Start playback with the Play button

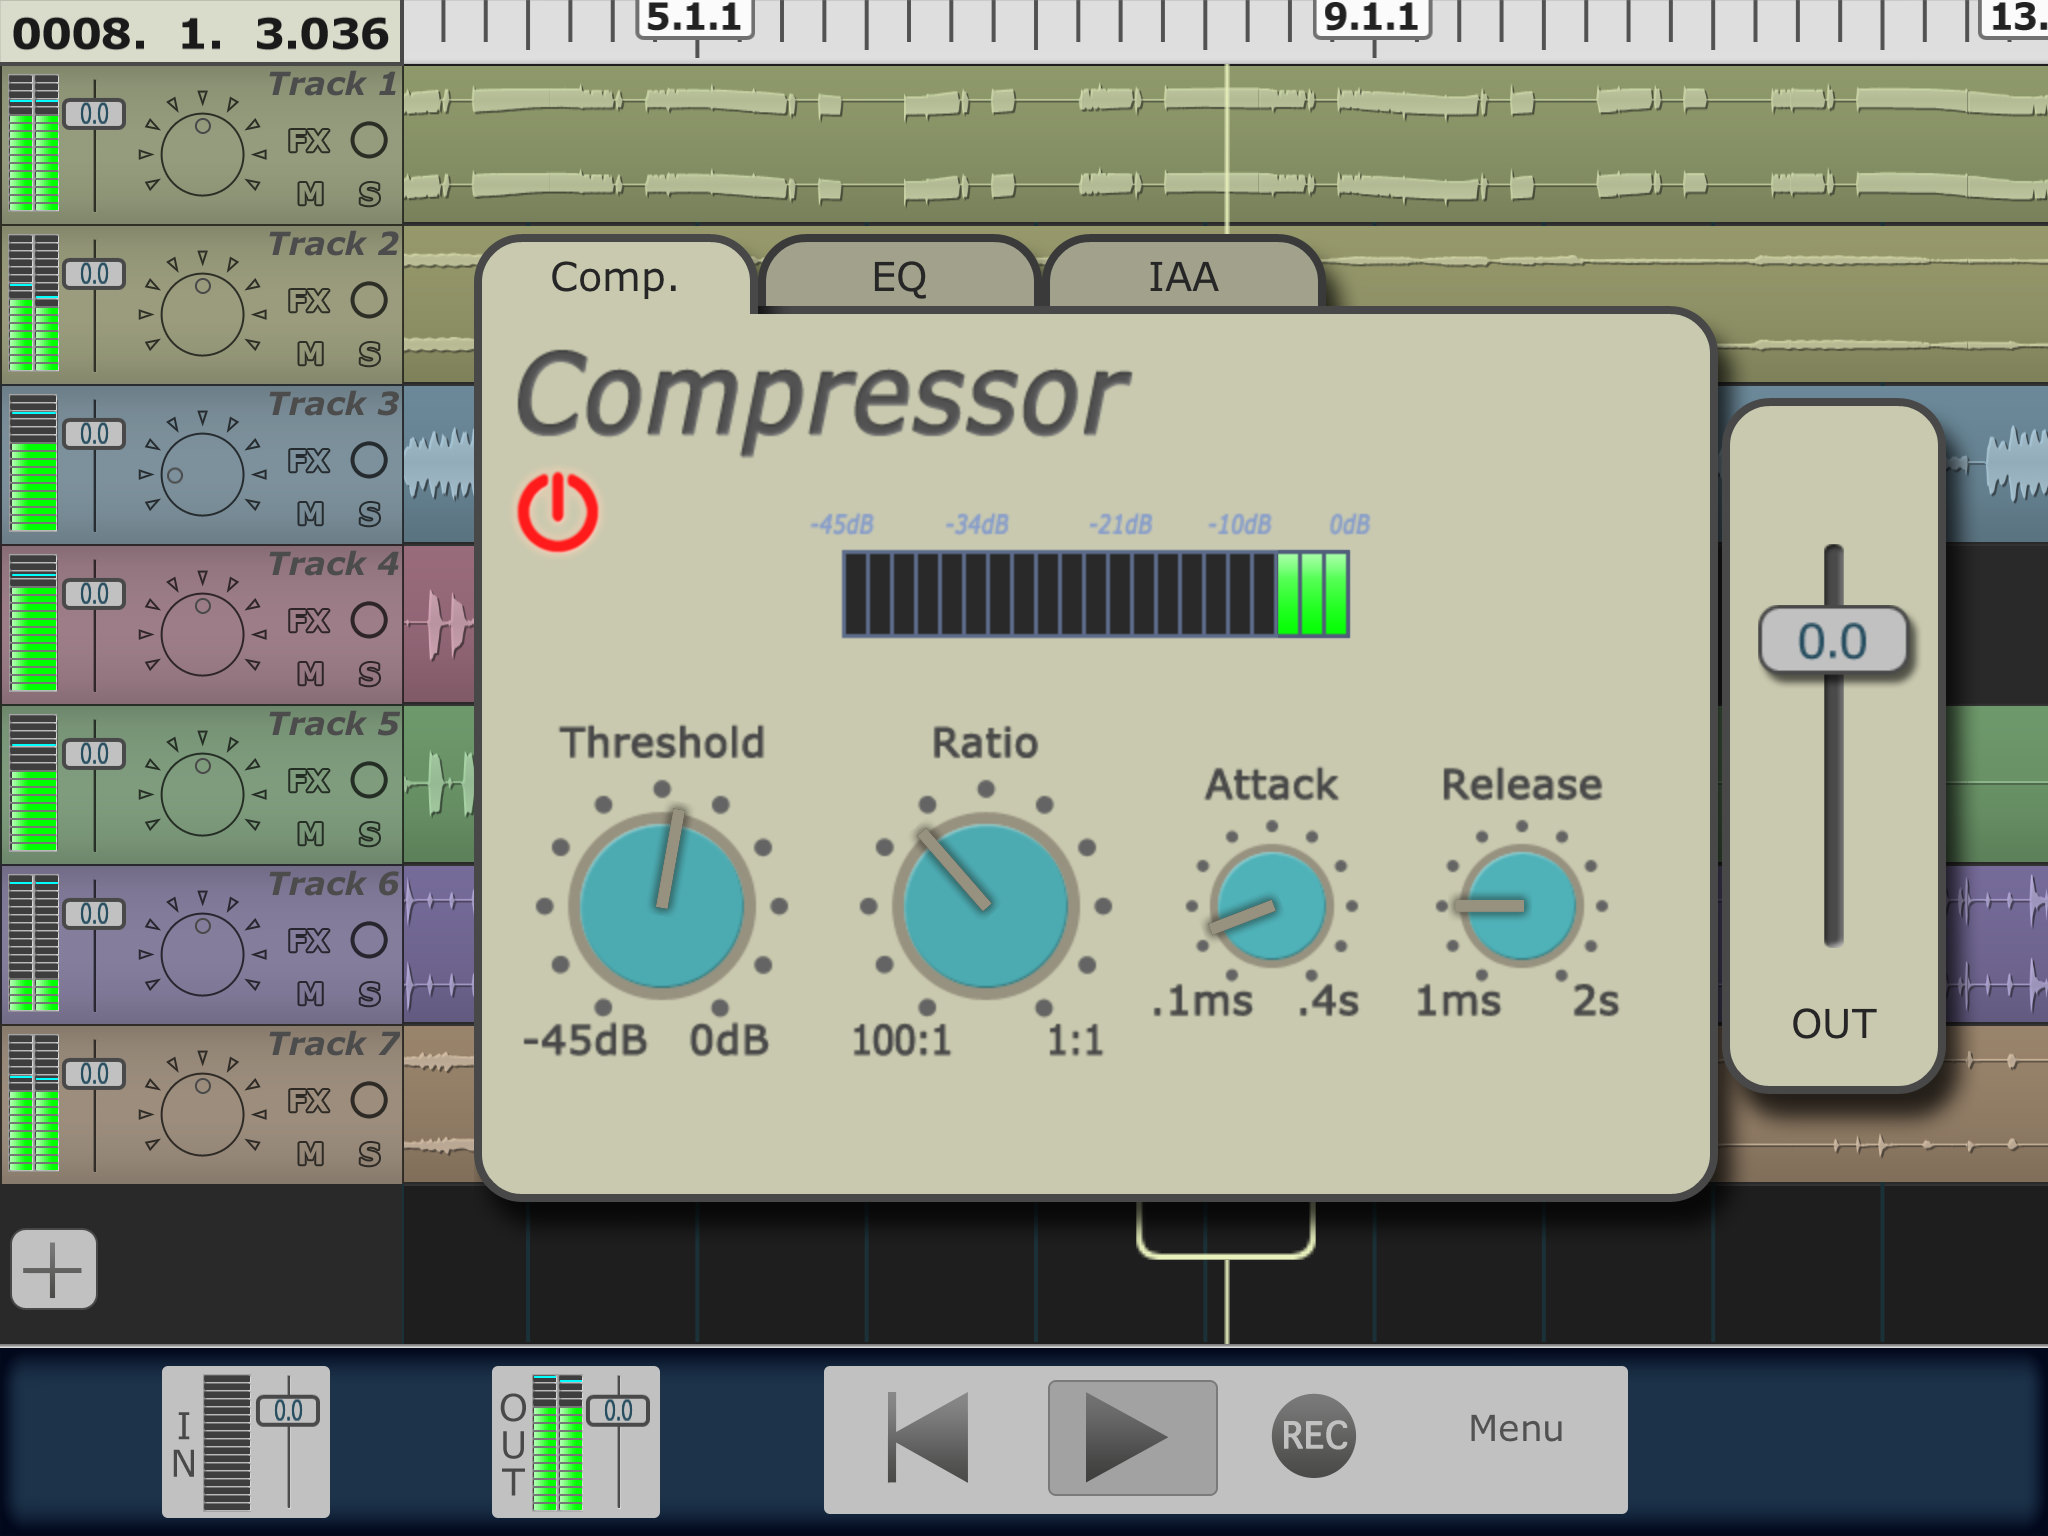1132,1438
